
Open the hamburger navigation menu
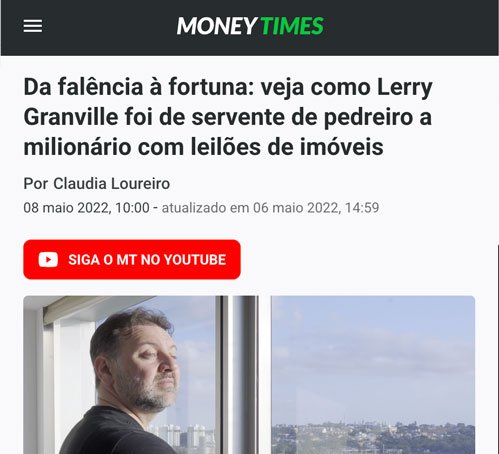pos(33,26)
